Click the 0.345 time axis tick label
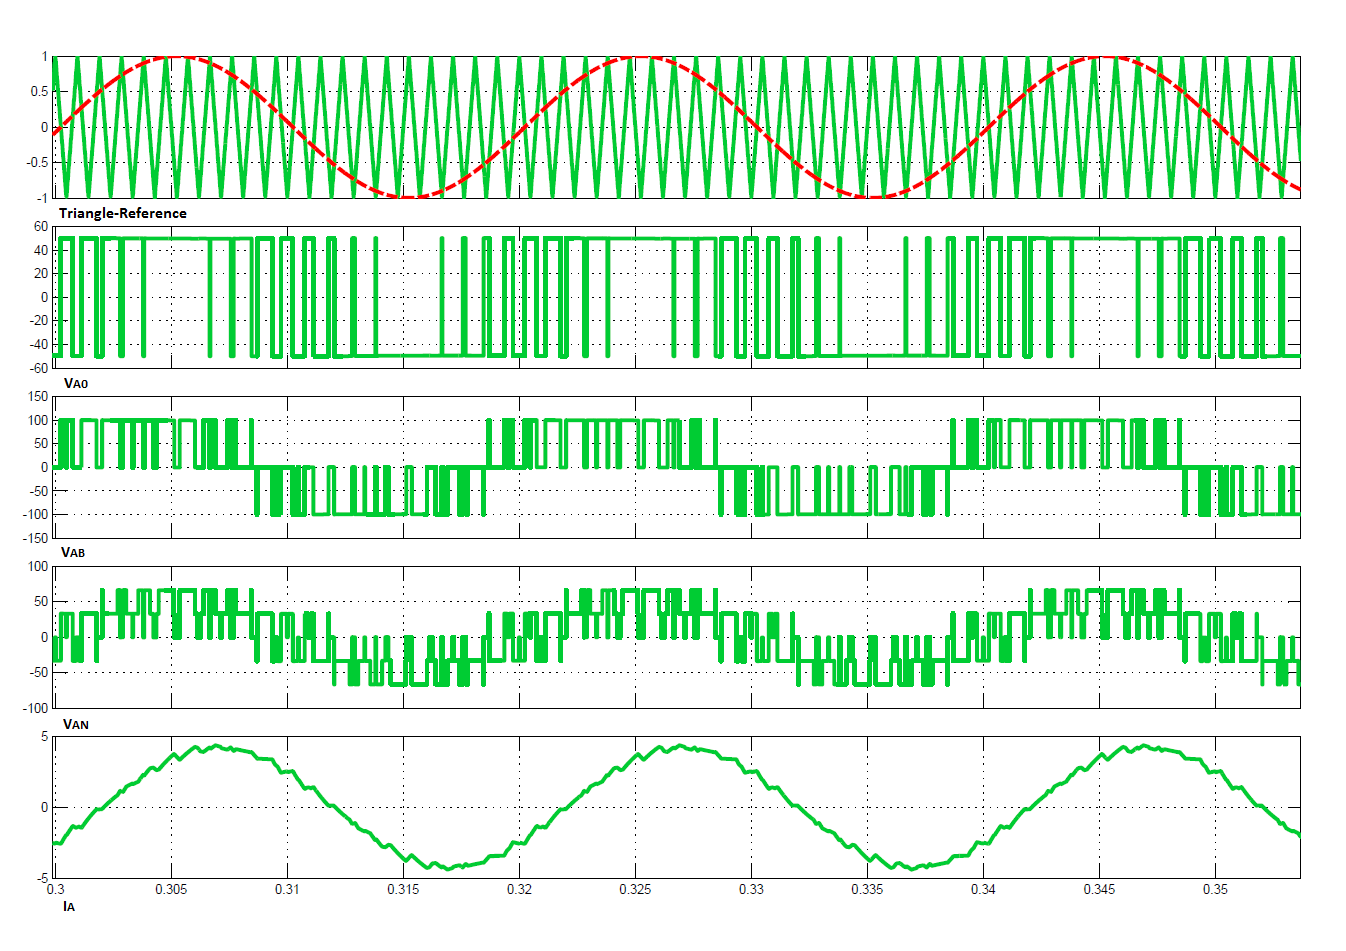The height and width of the screenshot is (951, 1346). click(1099, 889)
